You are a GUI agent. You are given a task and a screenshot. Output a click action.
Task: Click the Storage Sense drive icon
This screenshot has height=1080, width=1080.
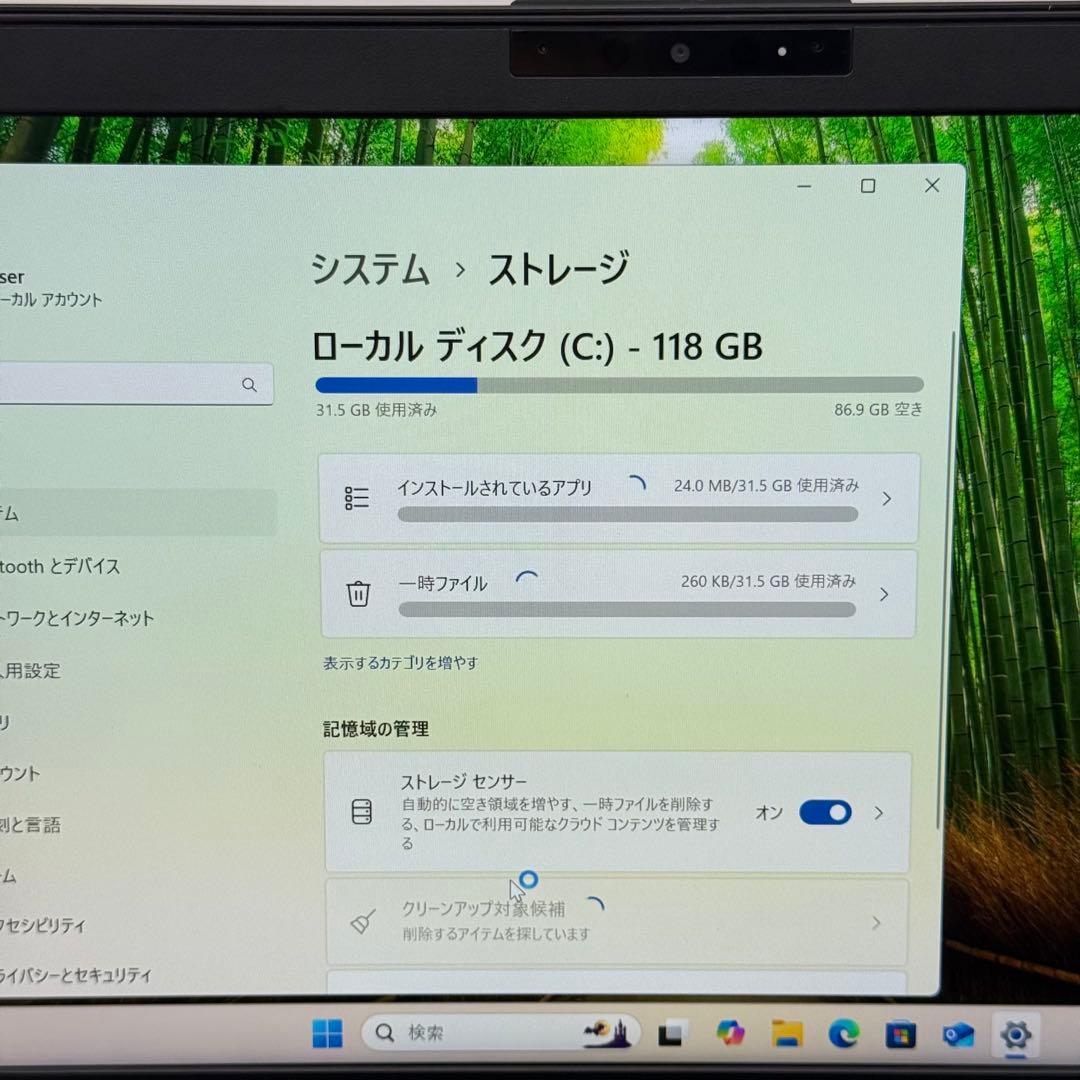click(361, 812)
